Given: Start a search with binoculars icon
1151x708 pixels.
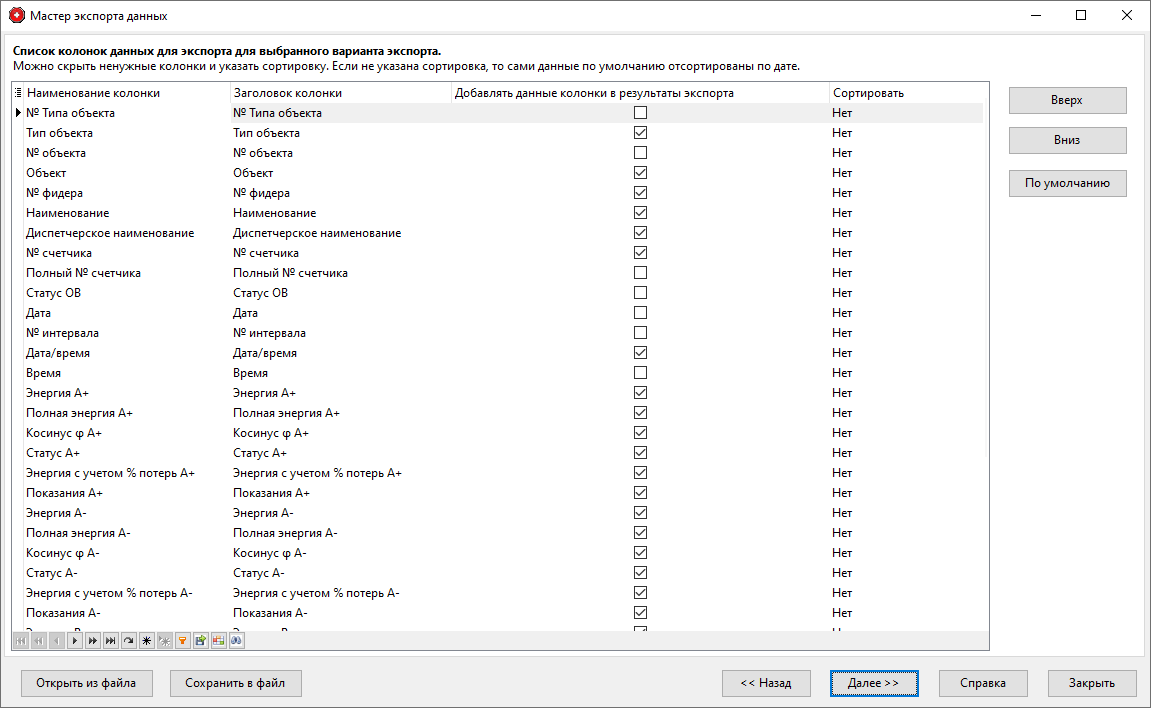Looking at the screenshot, I should pos(236,641).
